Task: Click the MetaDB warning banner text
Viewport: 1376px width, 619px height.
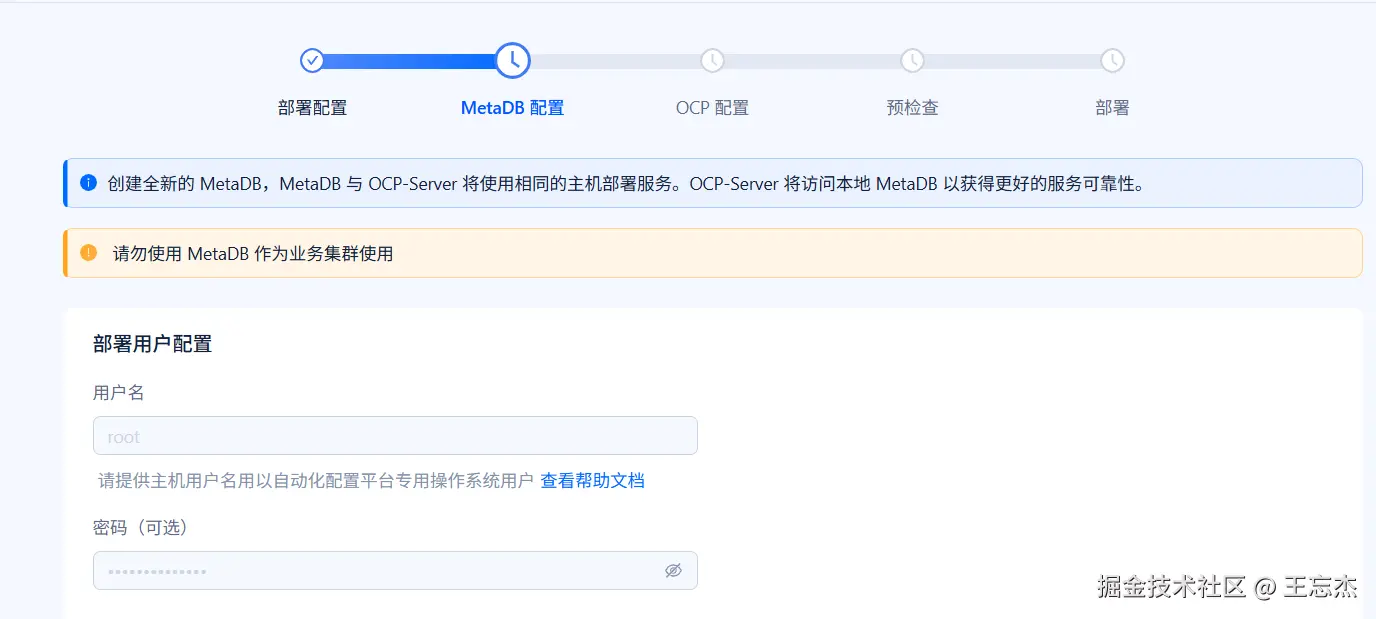Action: click(x=253, y=254)
